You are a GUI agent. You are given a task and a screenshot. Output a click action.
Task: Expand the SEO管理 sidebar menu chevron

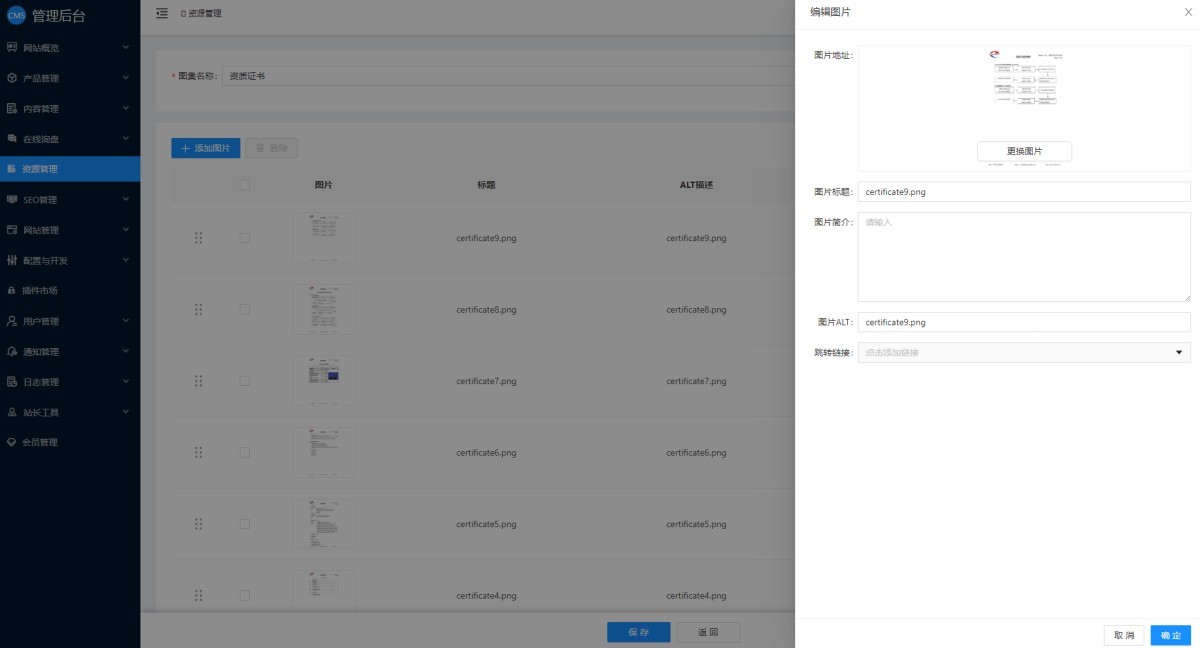pyautogui.click(x=126, y=200)
